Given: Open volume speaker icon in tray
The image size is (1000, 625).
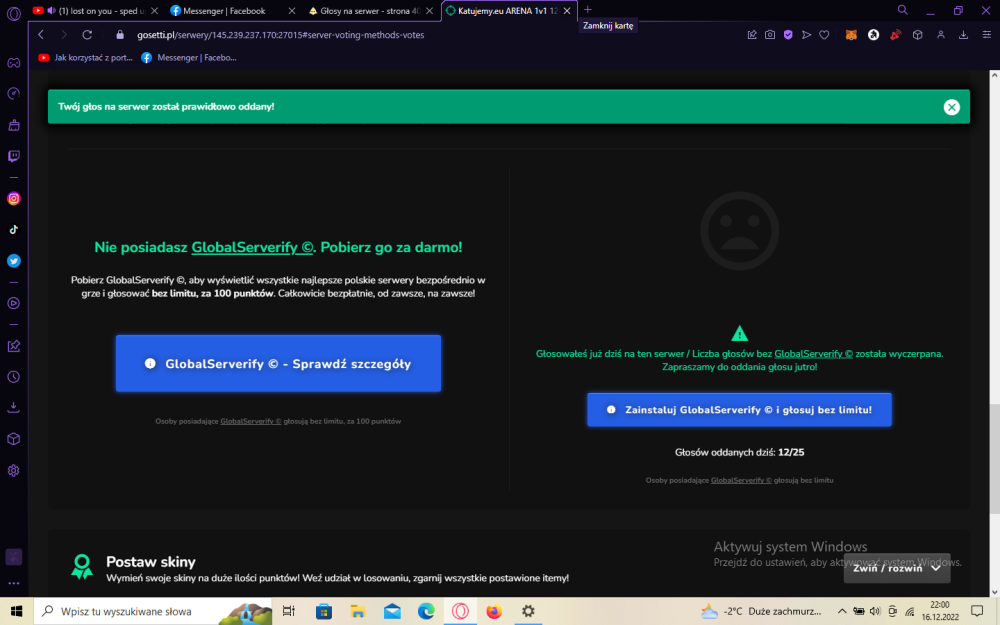Looking at the screenshot, I should [x=875, y=611].
